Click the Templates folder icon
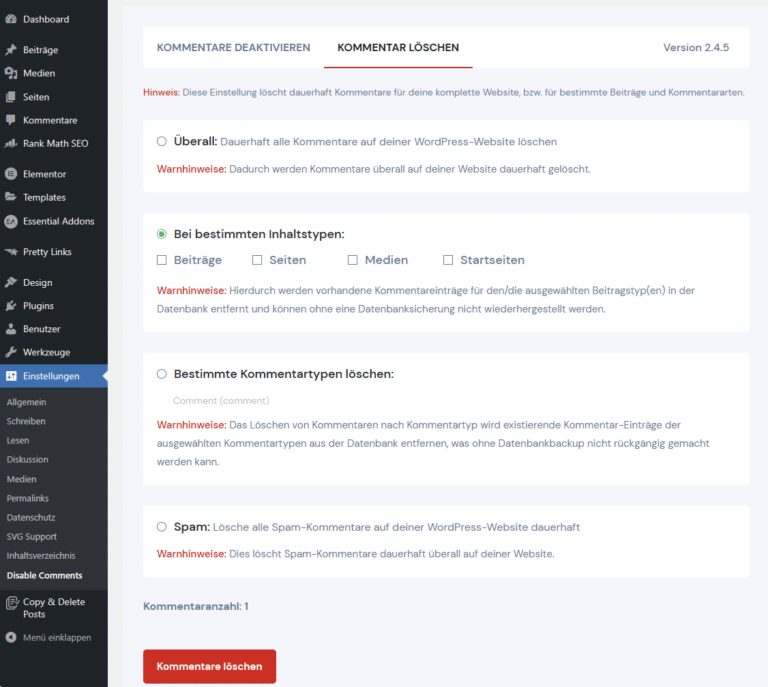The width and height of the screenshot is (768, 687). click(x=11, y=197)
